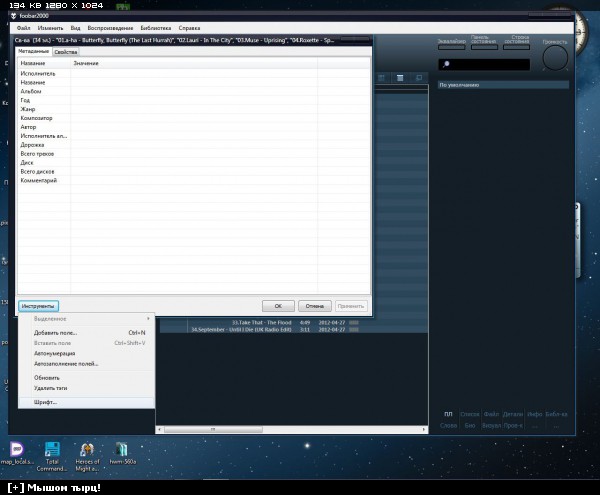Open the Вид menu
Viewport: 600px width, 495px height.
[x=75, y=28]
